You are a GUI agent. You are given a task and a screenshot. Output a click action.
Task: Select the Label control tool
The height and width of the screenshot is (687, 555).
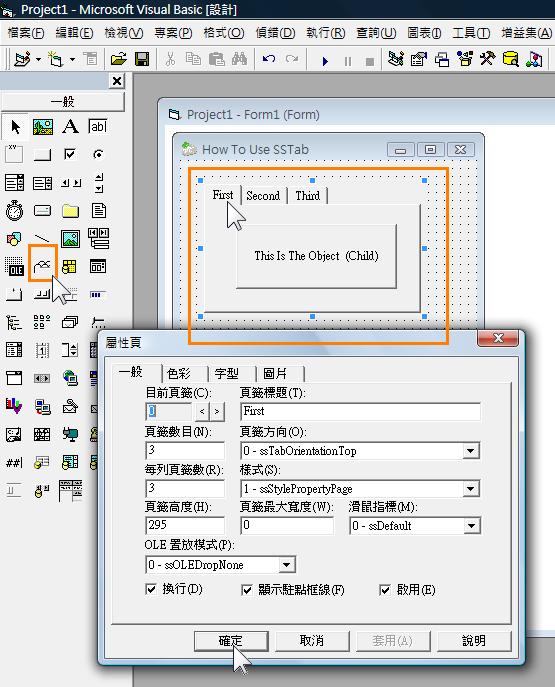tap(70, 127)
